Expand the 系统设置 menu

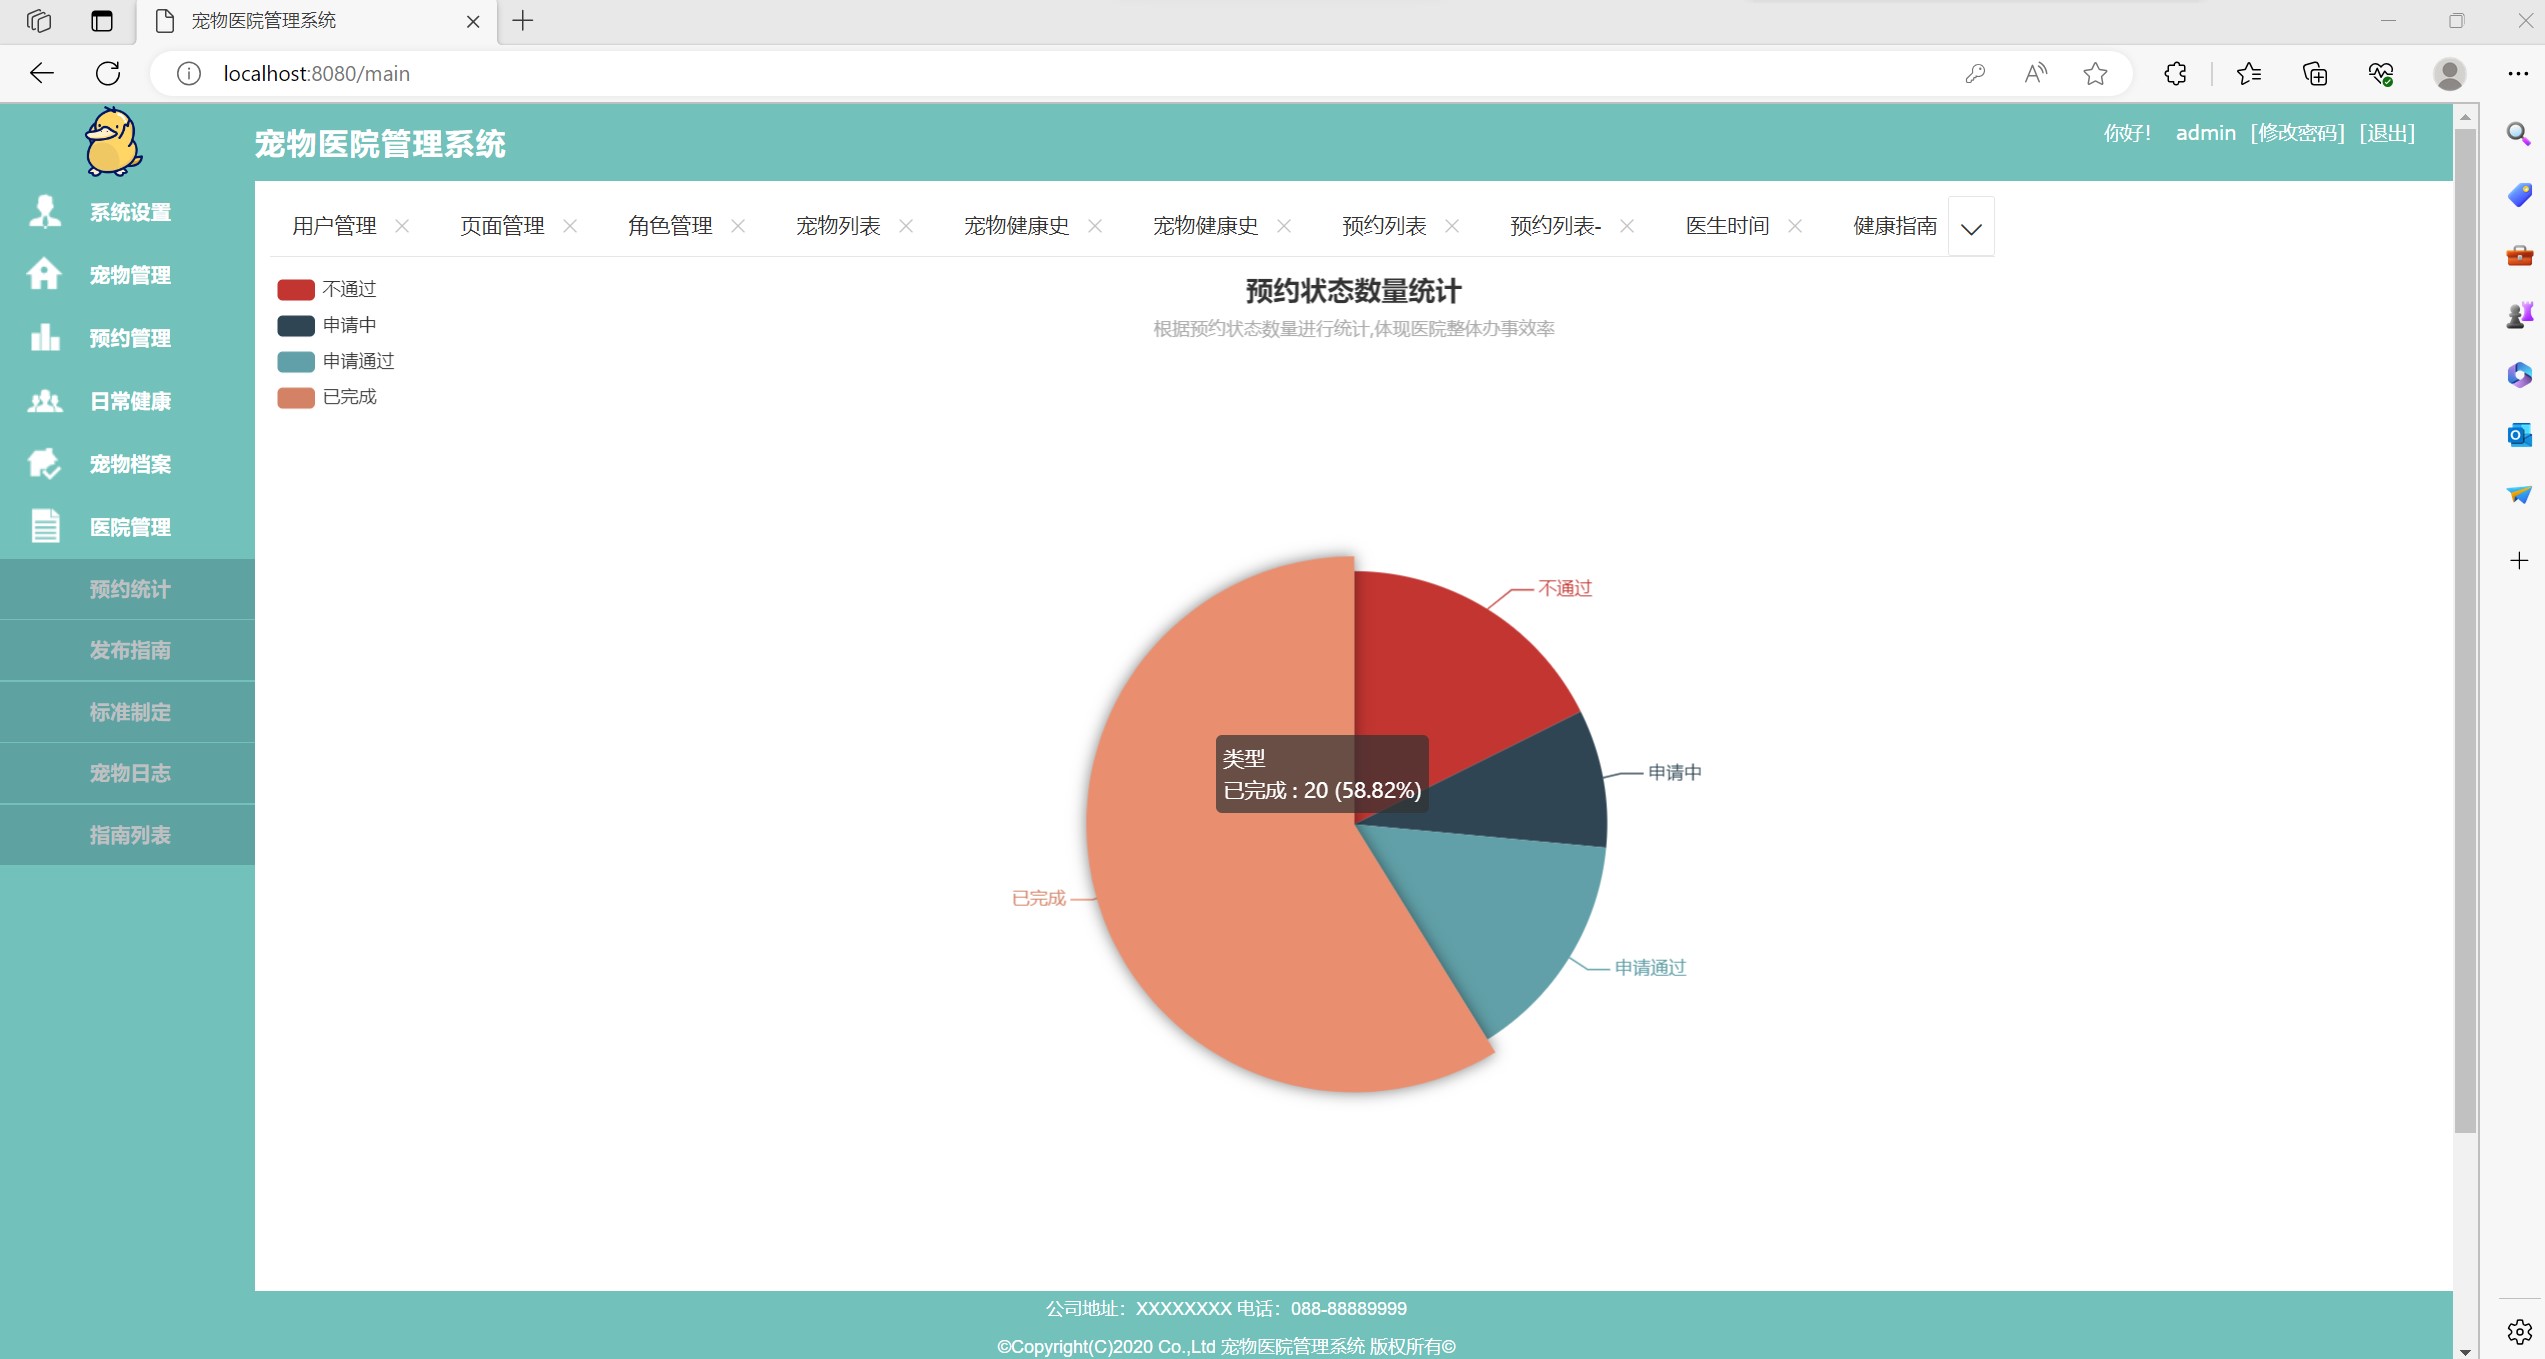pos(130,212)
